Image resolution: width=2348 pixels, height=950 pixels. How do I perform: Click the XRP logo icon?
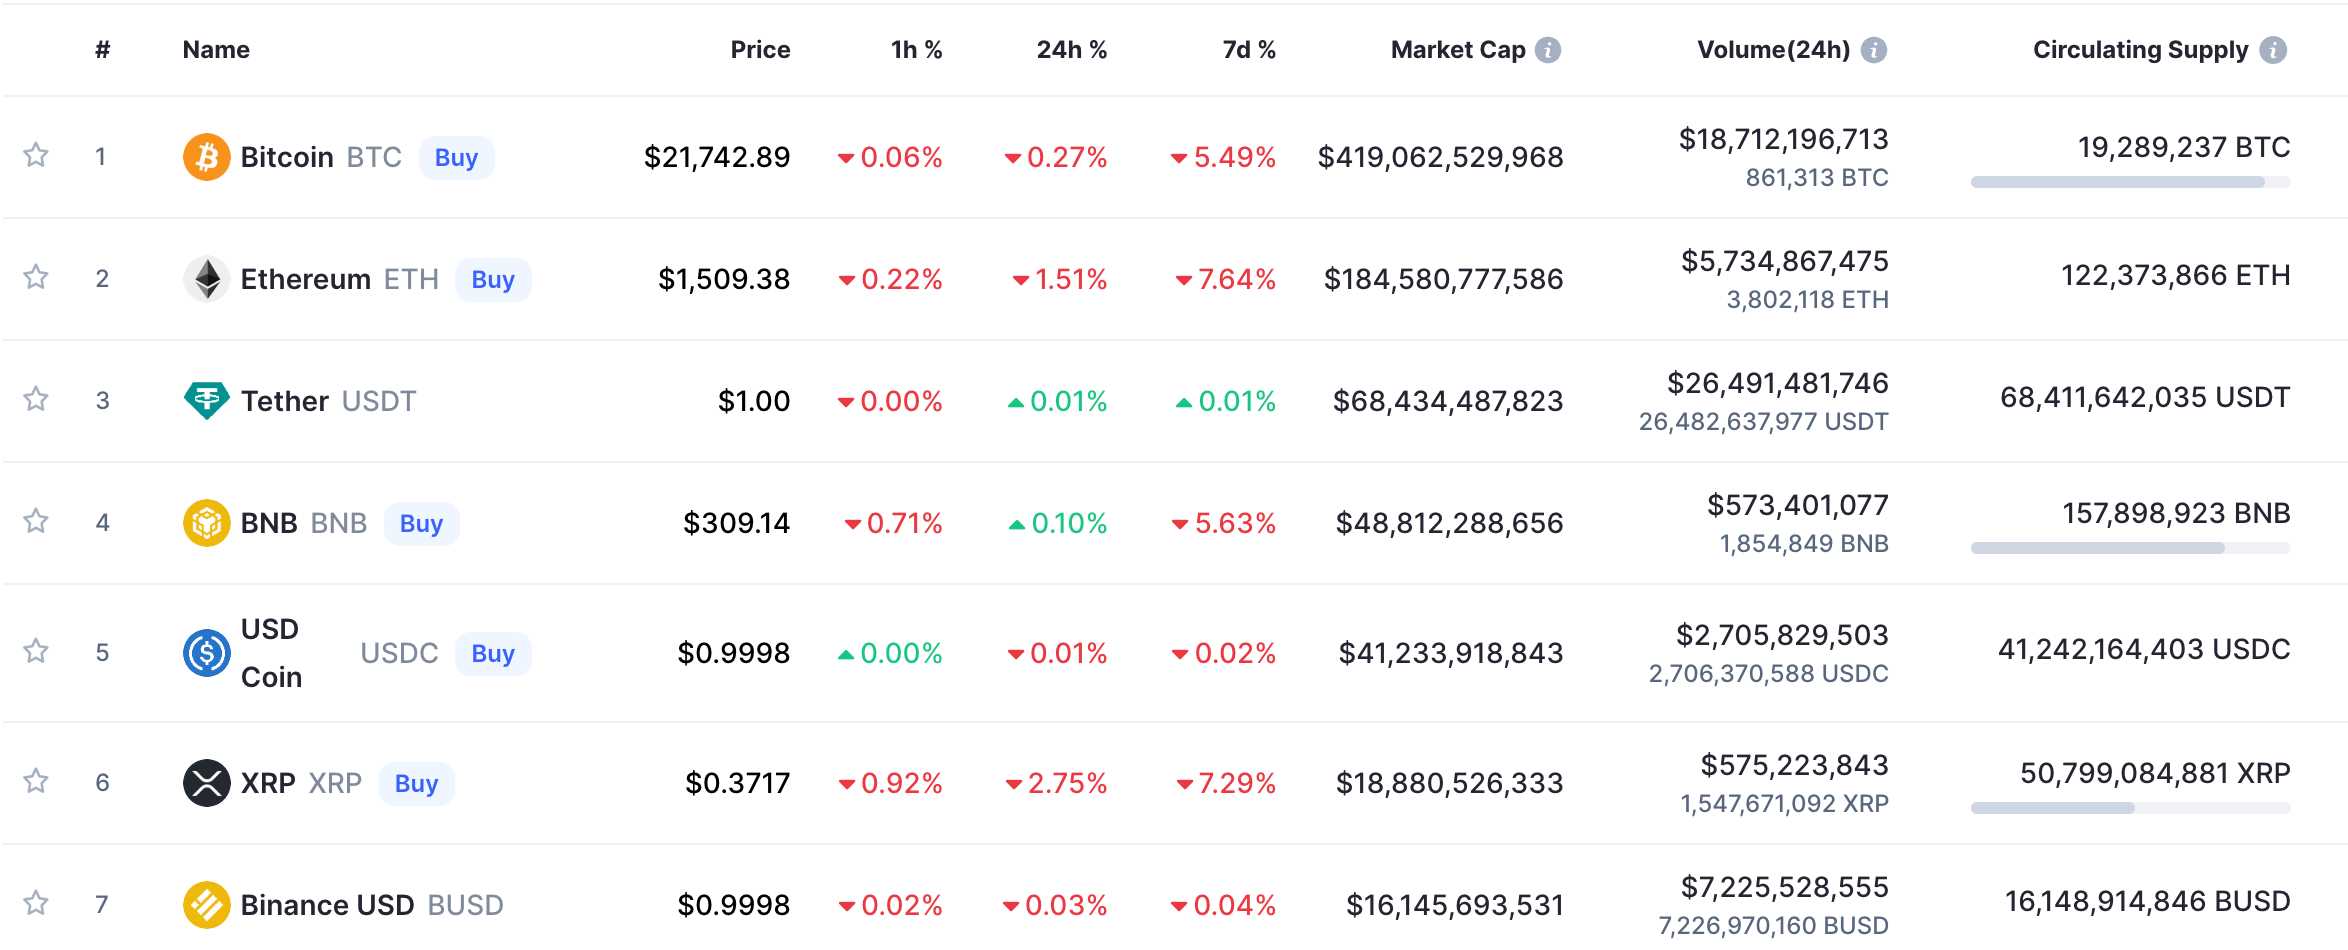pyautogui.click(x=206, y=783)
